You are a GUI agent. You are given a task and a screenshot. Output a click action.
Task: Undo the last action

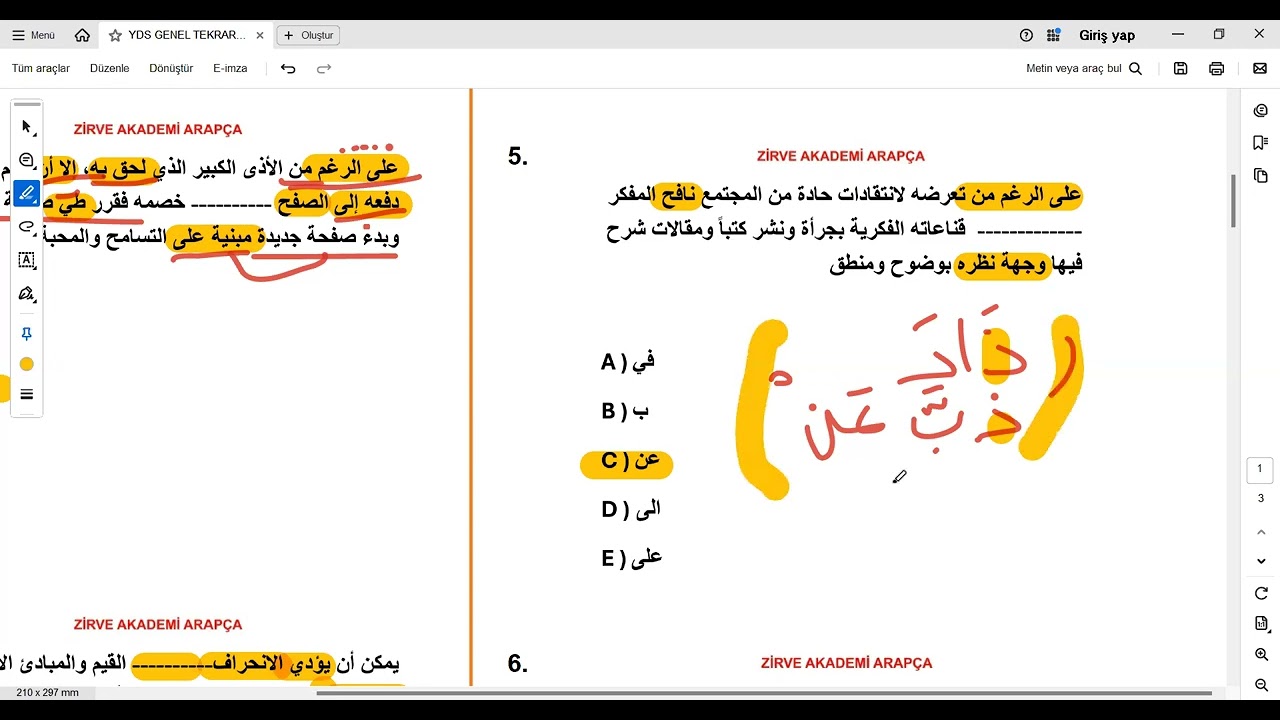pos(288,69)
